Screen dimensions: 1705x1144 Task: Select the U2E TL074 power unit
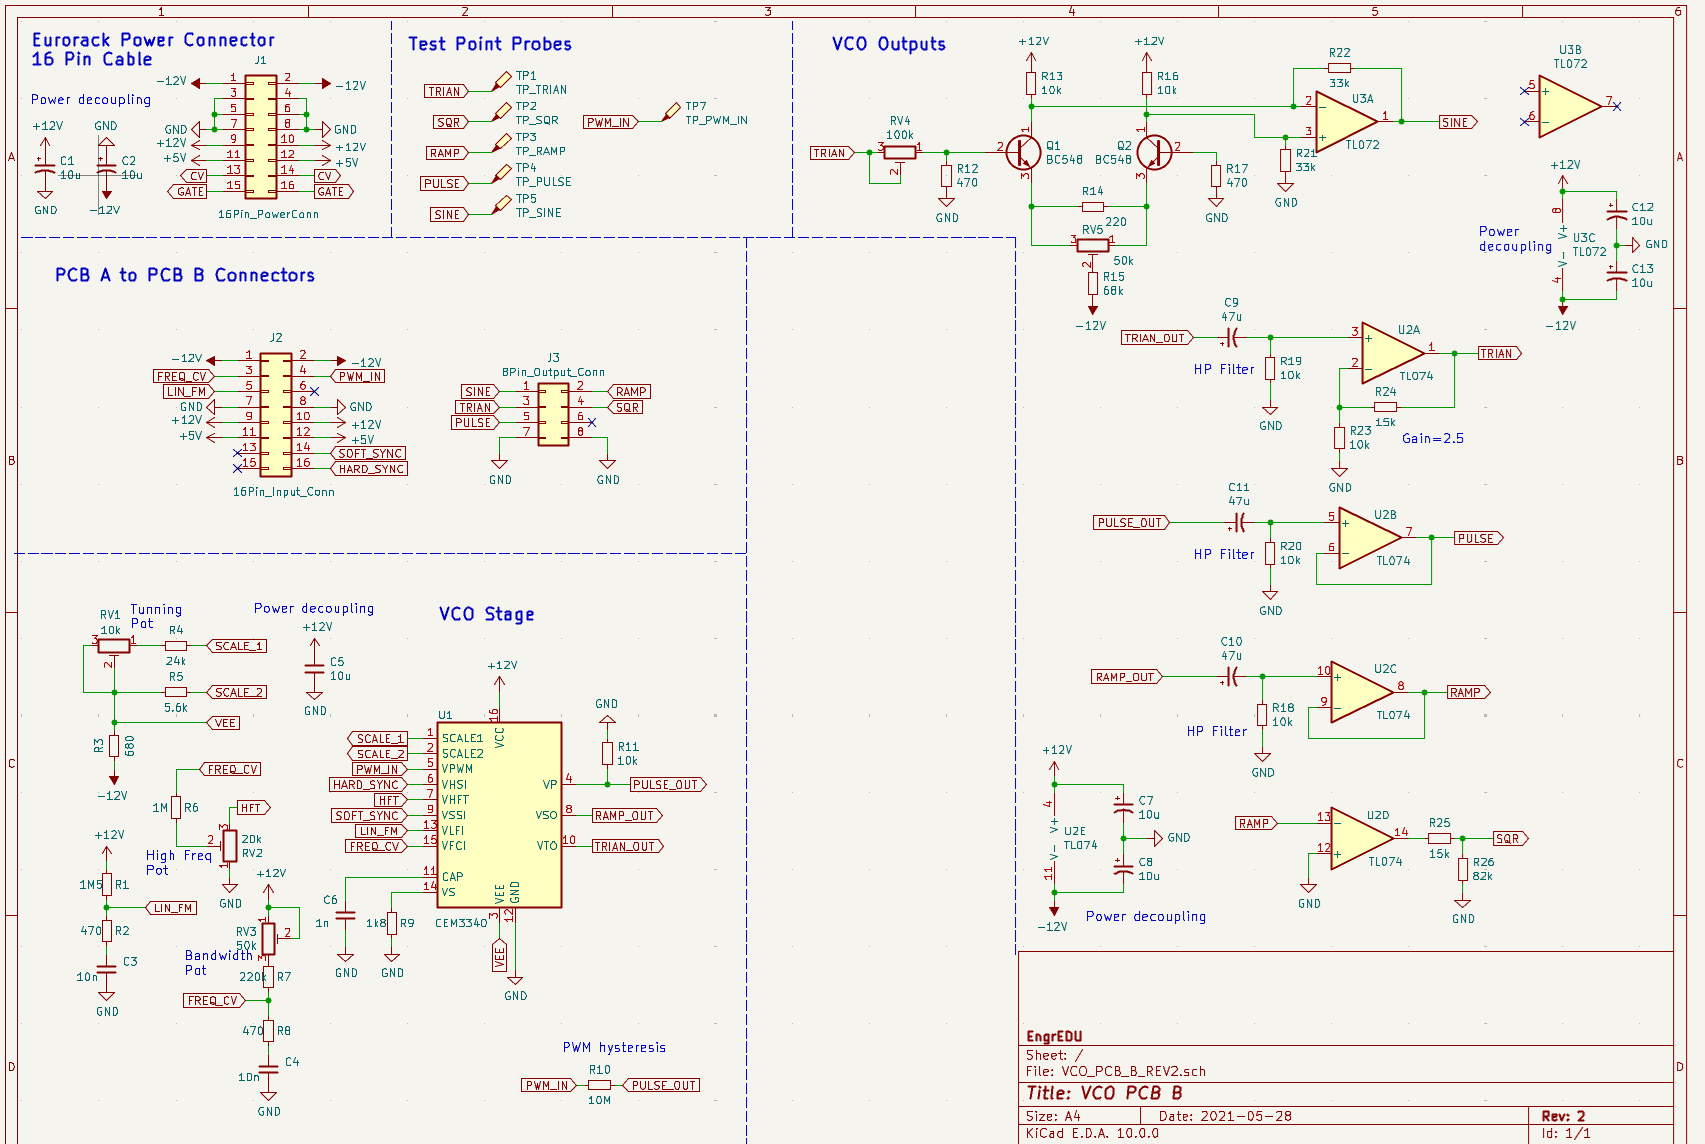[x=1054, y=838]
